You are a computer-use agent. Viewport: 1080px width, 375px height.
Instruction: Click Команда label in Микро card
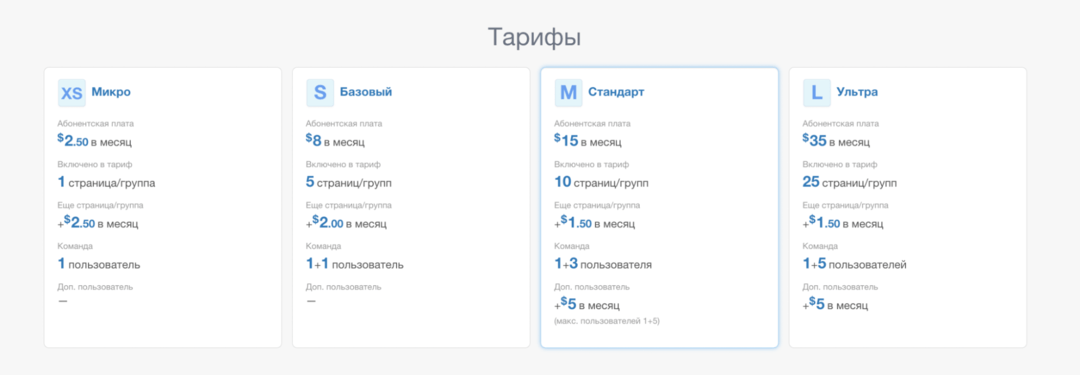76,246
